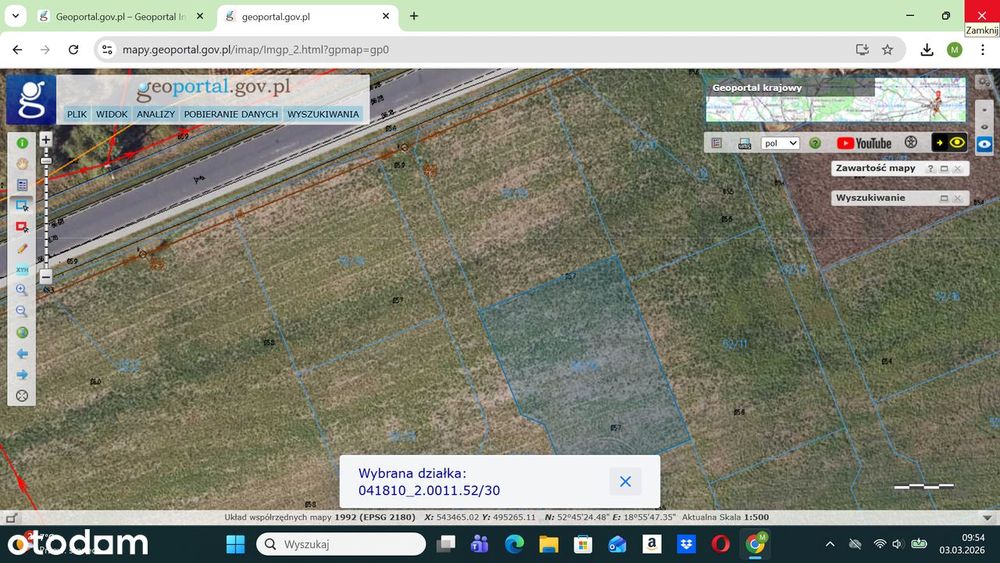Open Chrome three-dot menu
The width and height of the screenshot is (1000, 563).
tap(982, 49)
